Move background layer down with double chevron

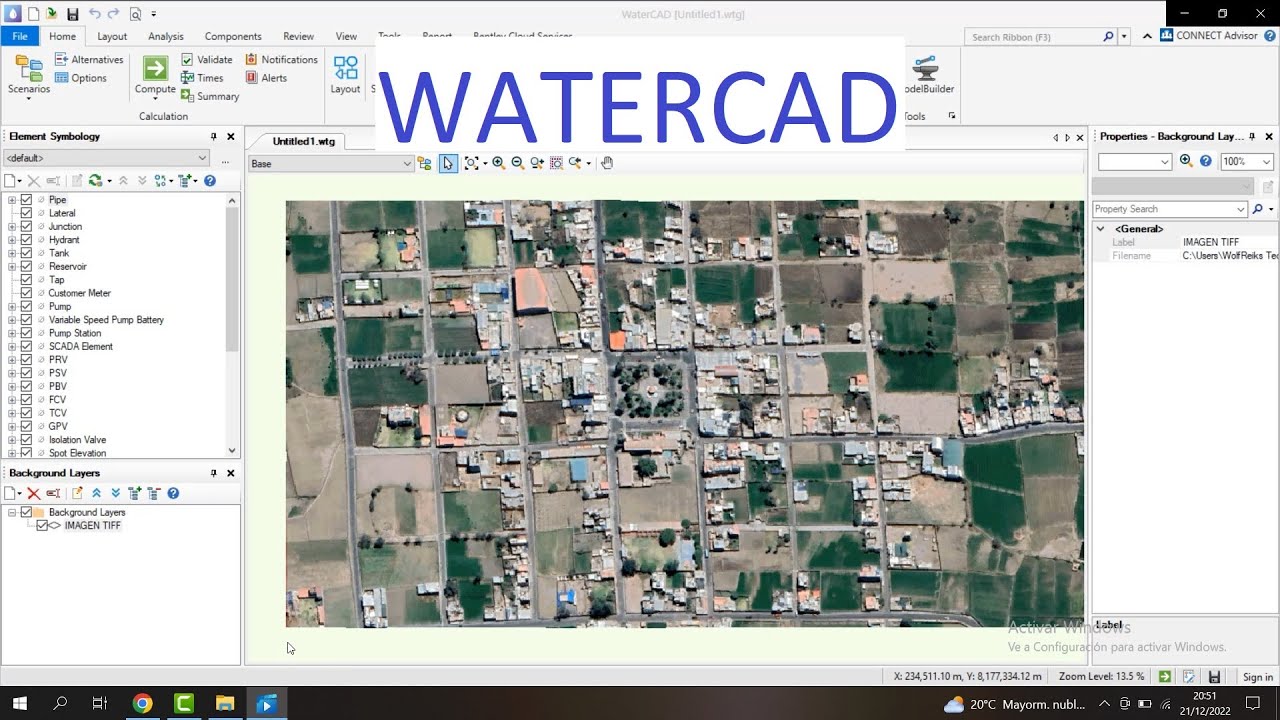point(116,493)
